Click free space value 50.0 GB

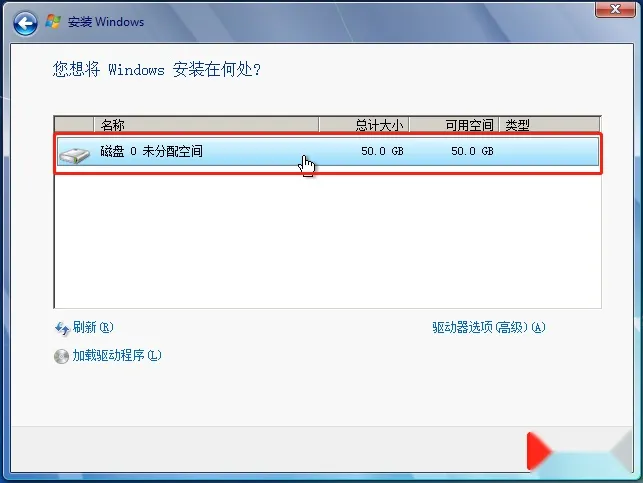point(472,151)
